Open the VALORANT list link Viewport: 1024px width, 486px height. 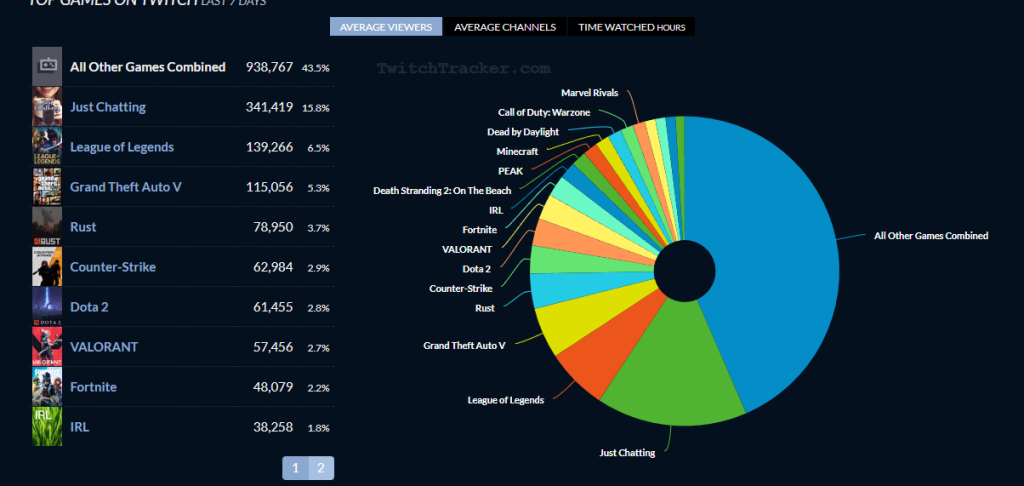104,347
